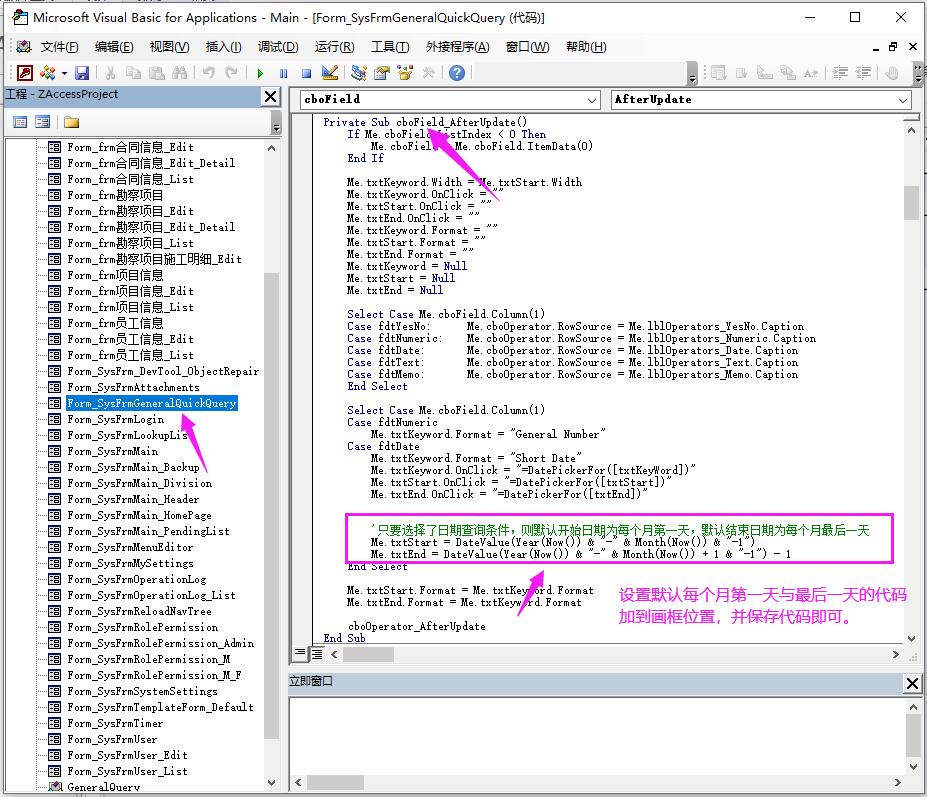Click the Outdent icon in Edit toolbar
The image size is (927, 797).
[863, 73]
